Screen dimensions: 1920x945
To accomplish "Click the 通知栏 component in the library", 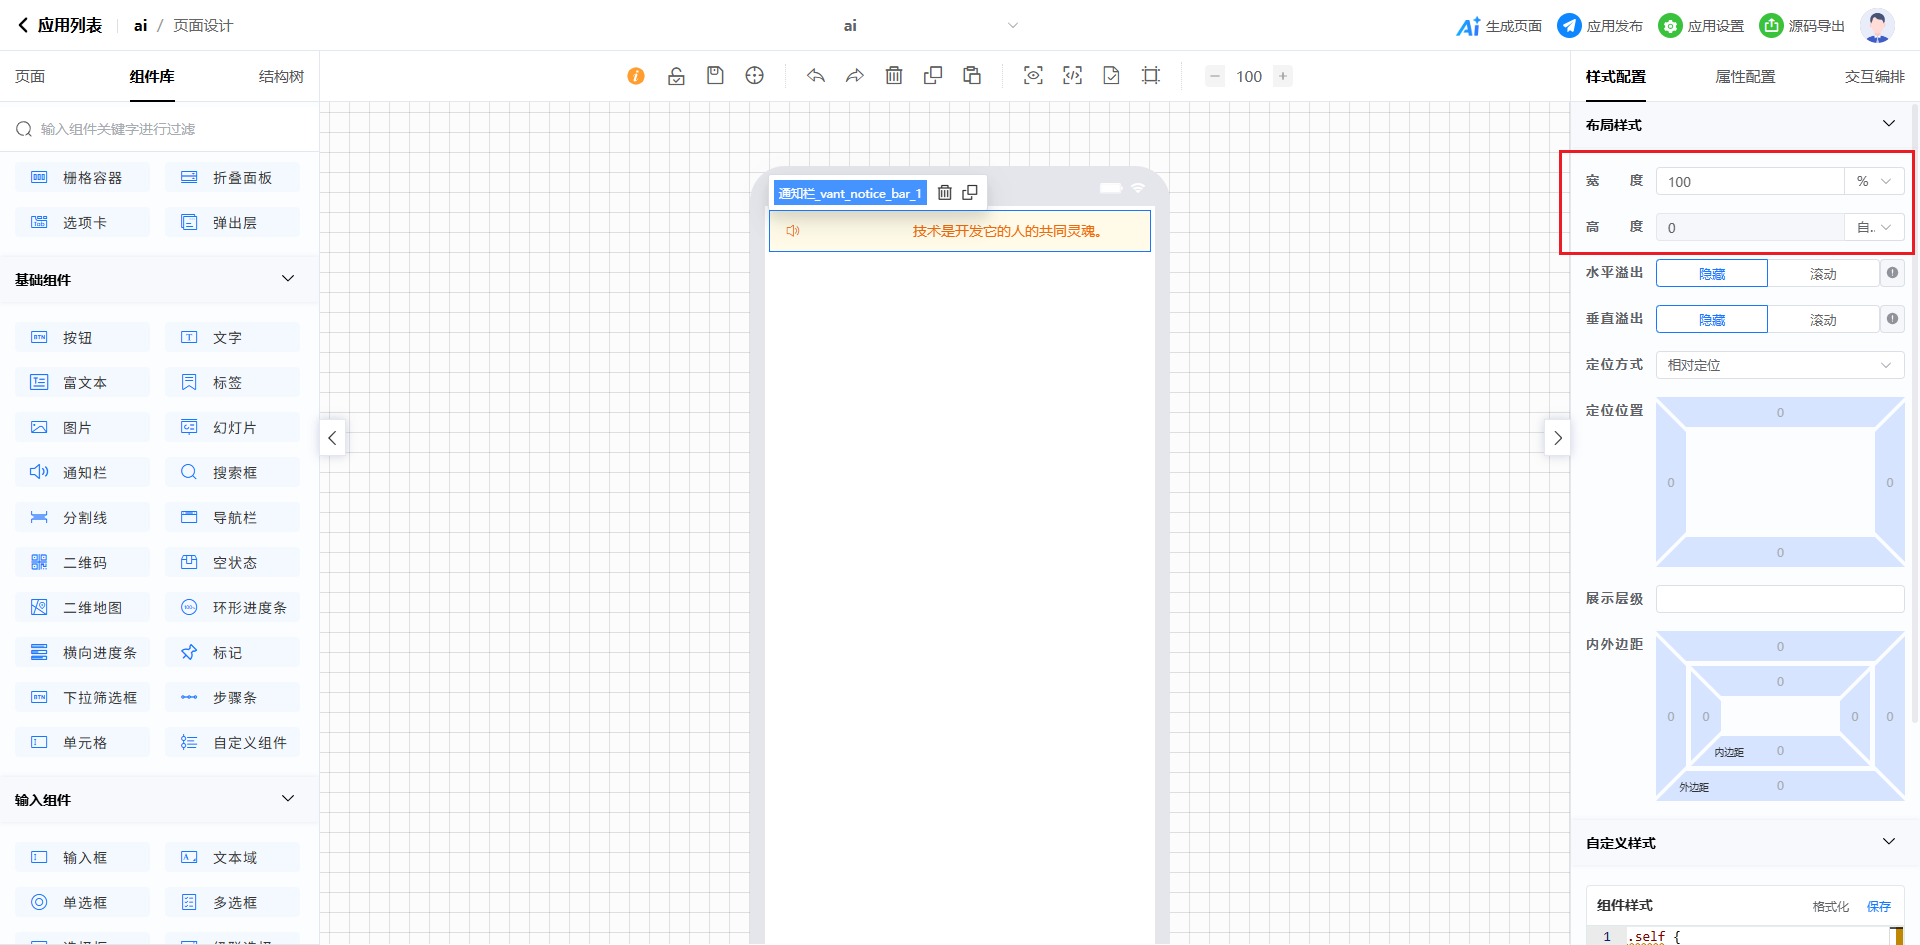I will click(83, 472).
